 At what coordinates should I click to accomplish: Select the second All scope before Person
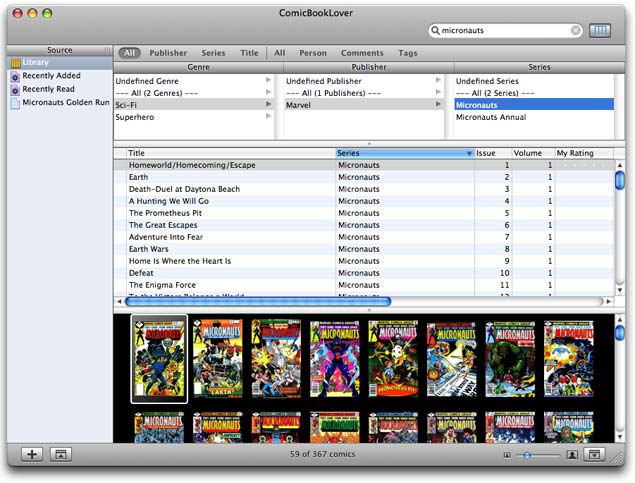pos(279,53)
